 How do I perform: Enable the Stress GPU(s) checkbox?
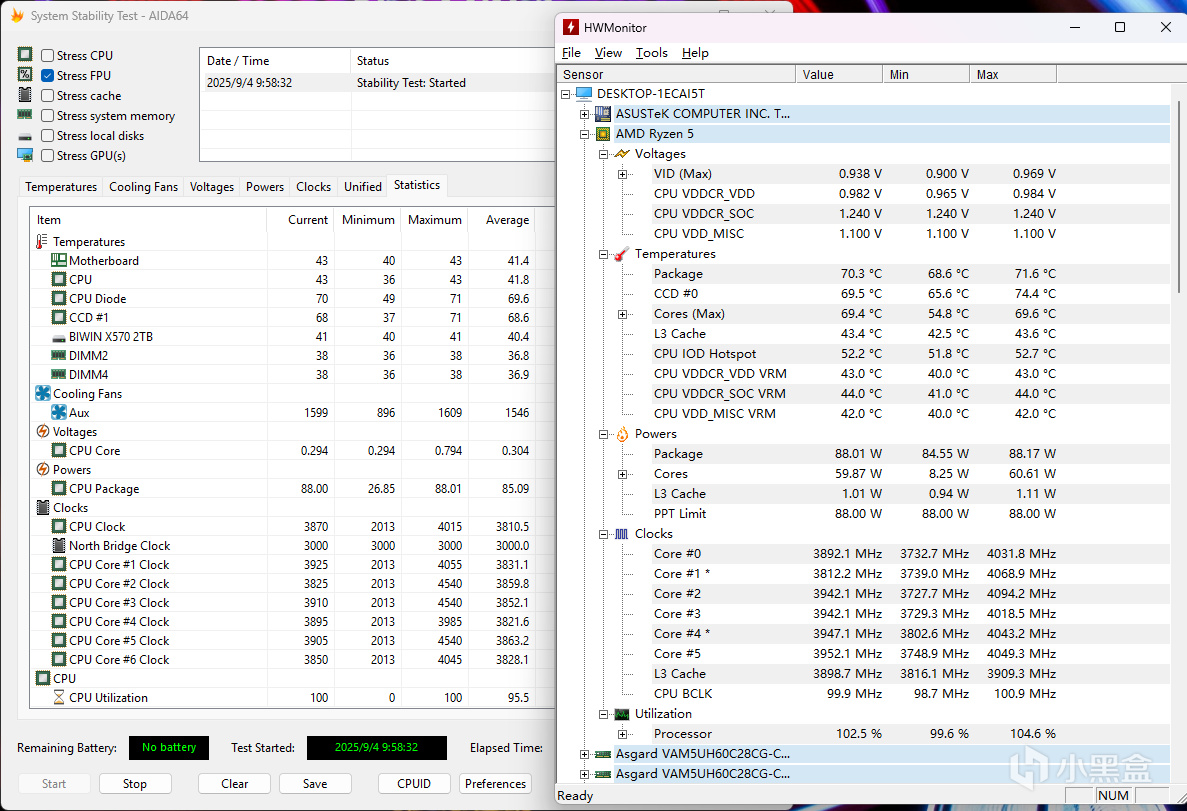point(48,155)
